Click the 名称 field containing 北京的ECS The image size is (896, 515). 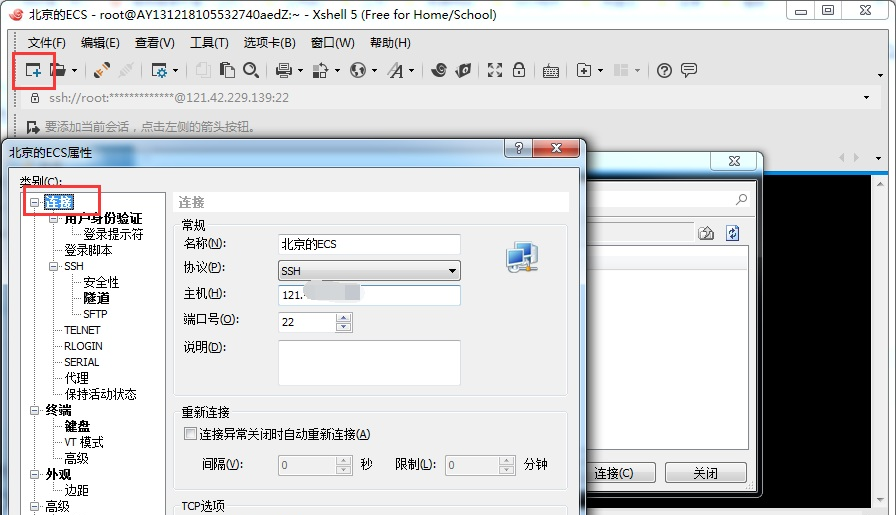tap(369, 245)
